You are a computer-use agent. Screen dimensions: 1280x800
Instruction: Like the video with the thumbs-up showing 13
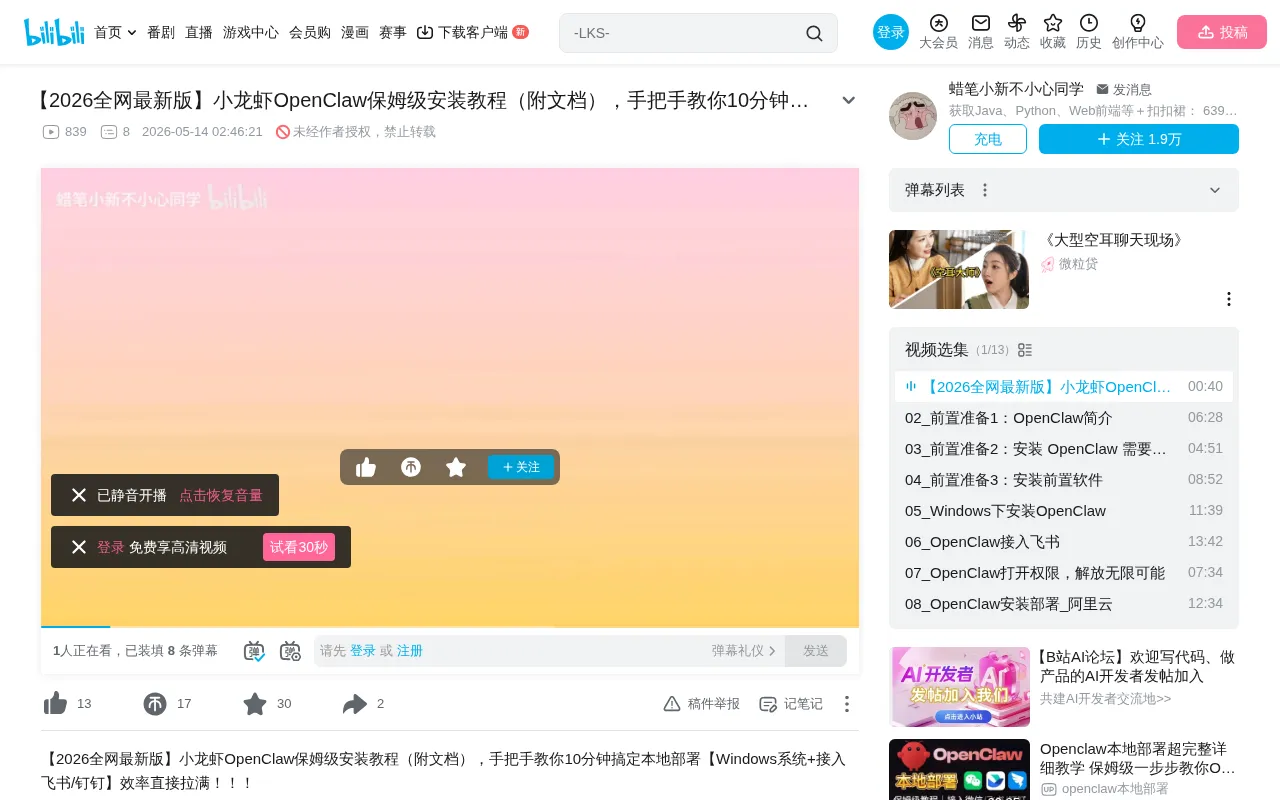pos(56,704)
